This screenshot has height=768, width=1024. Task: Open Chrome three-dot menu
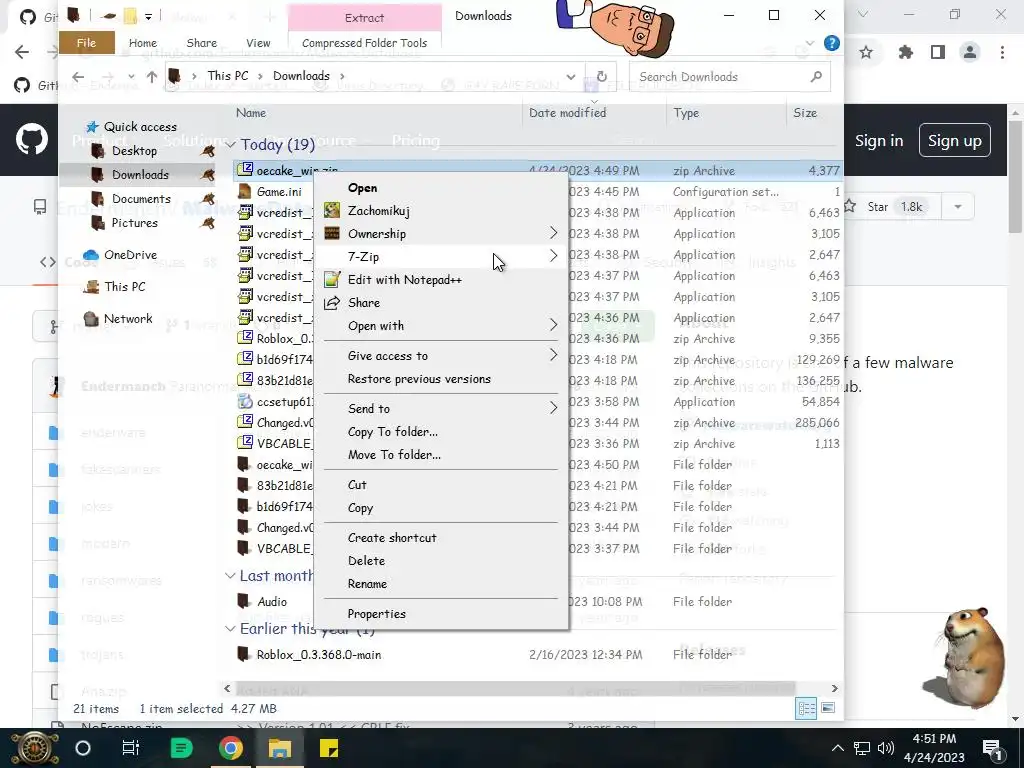pos(1002,52)
